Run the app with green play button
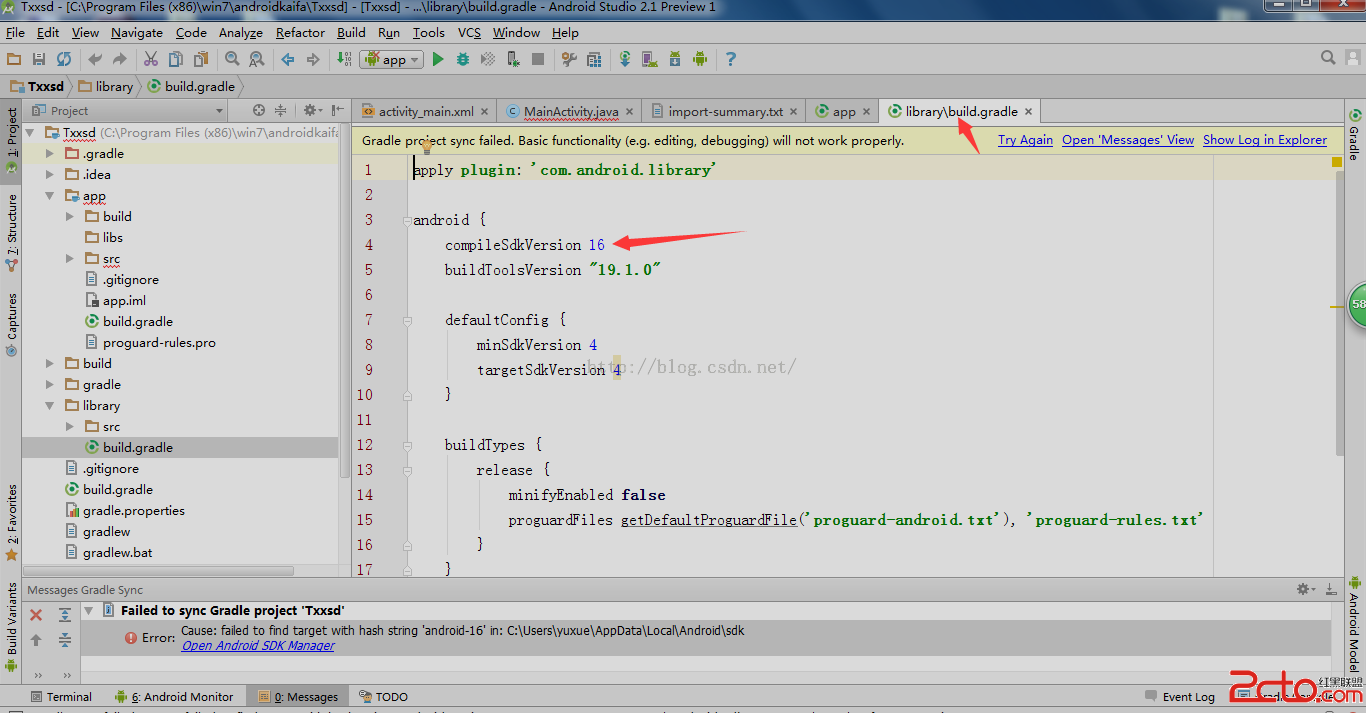Viewport: 1366px width, 713px height. pos(437,60)
